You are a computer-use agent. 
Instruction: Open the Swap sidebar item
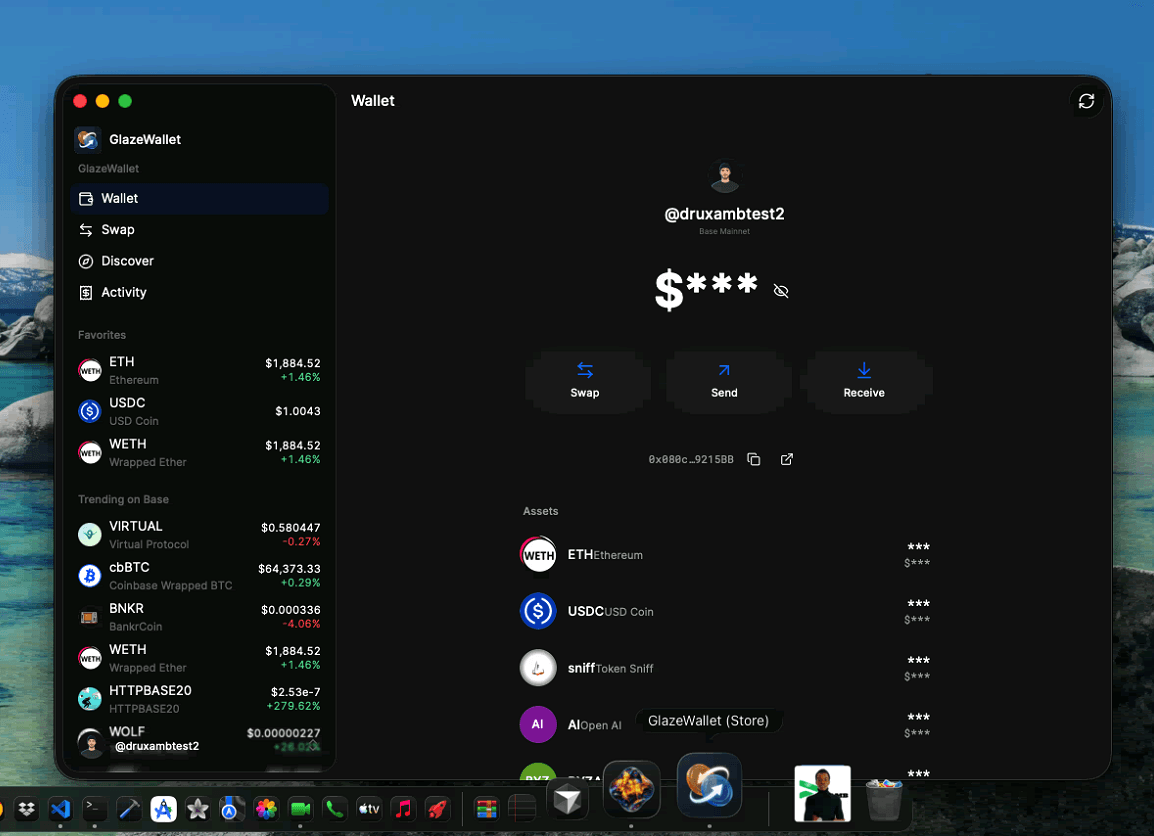(x=199, y=230)
